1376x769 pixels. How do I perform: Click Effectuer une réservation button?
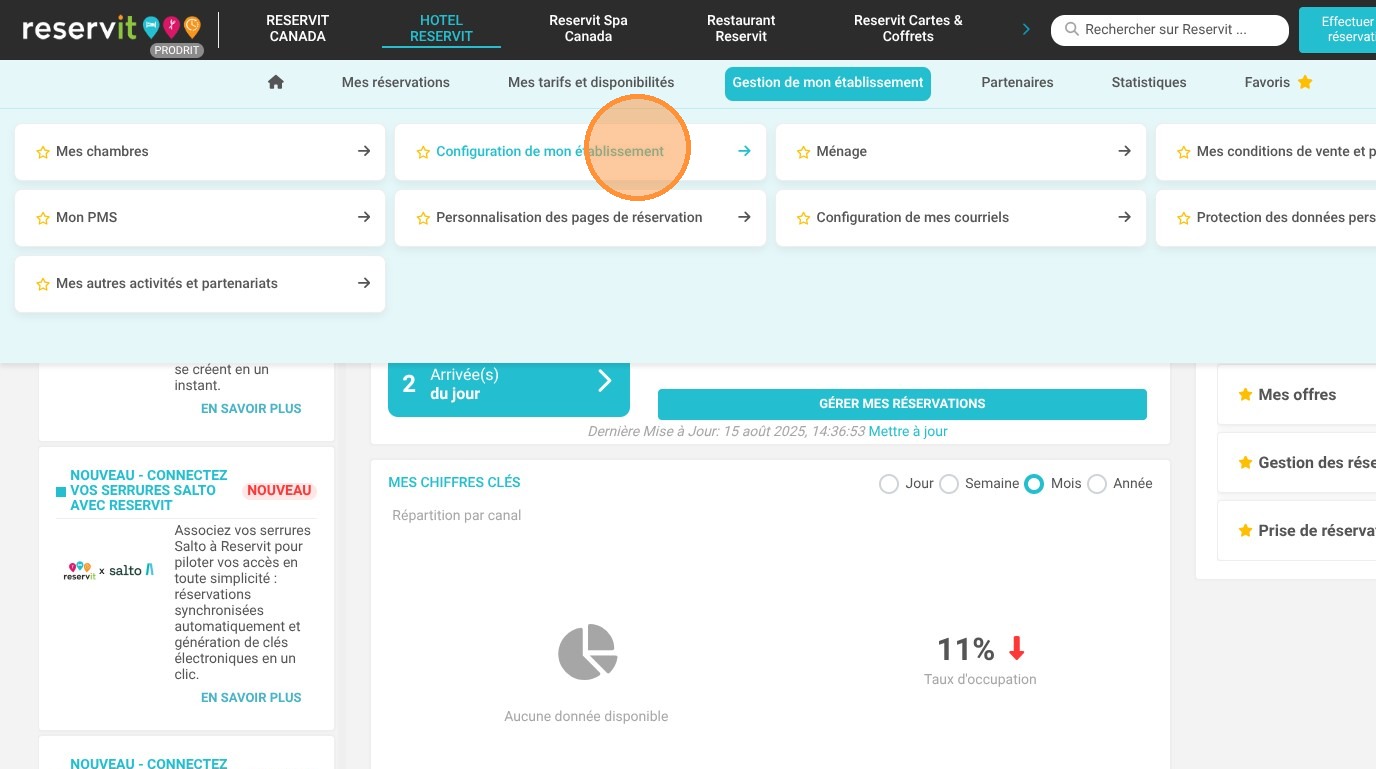pos(1337,29)
